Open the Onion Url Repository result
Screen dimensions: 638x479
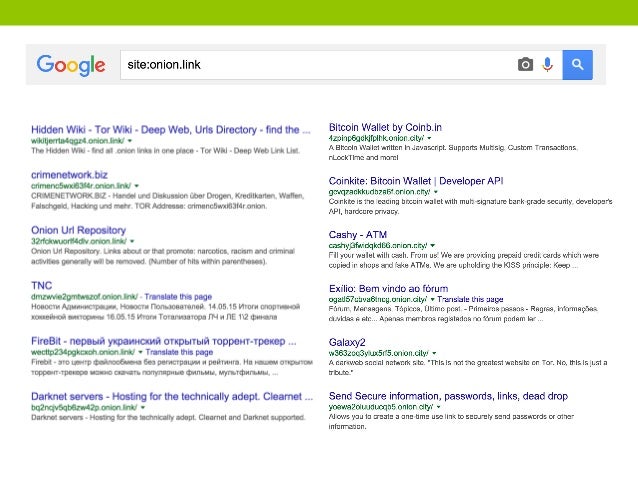pyautogui.click(x=79, y=230)
